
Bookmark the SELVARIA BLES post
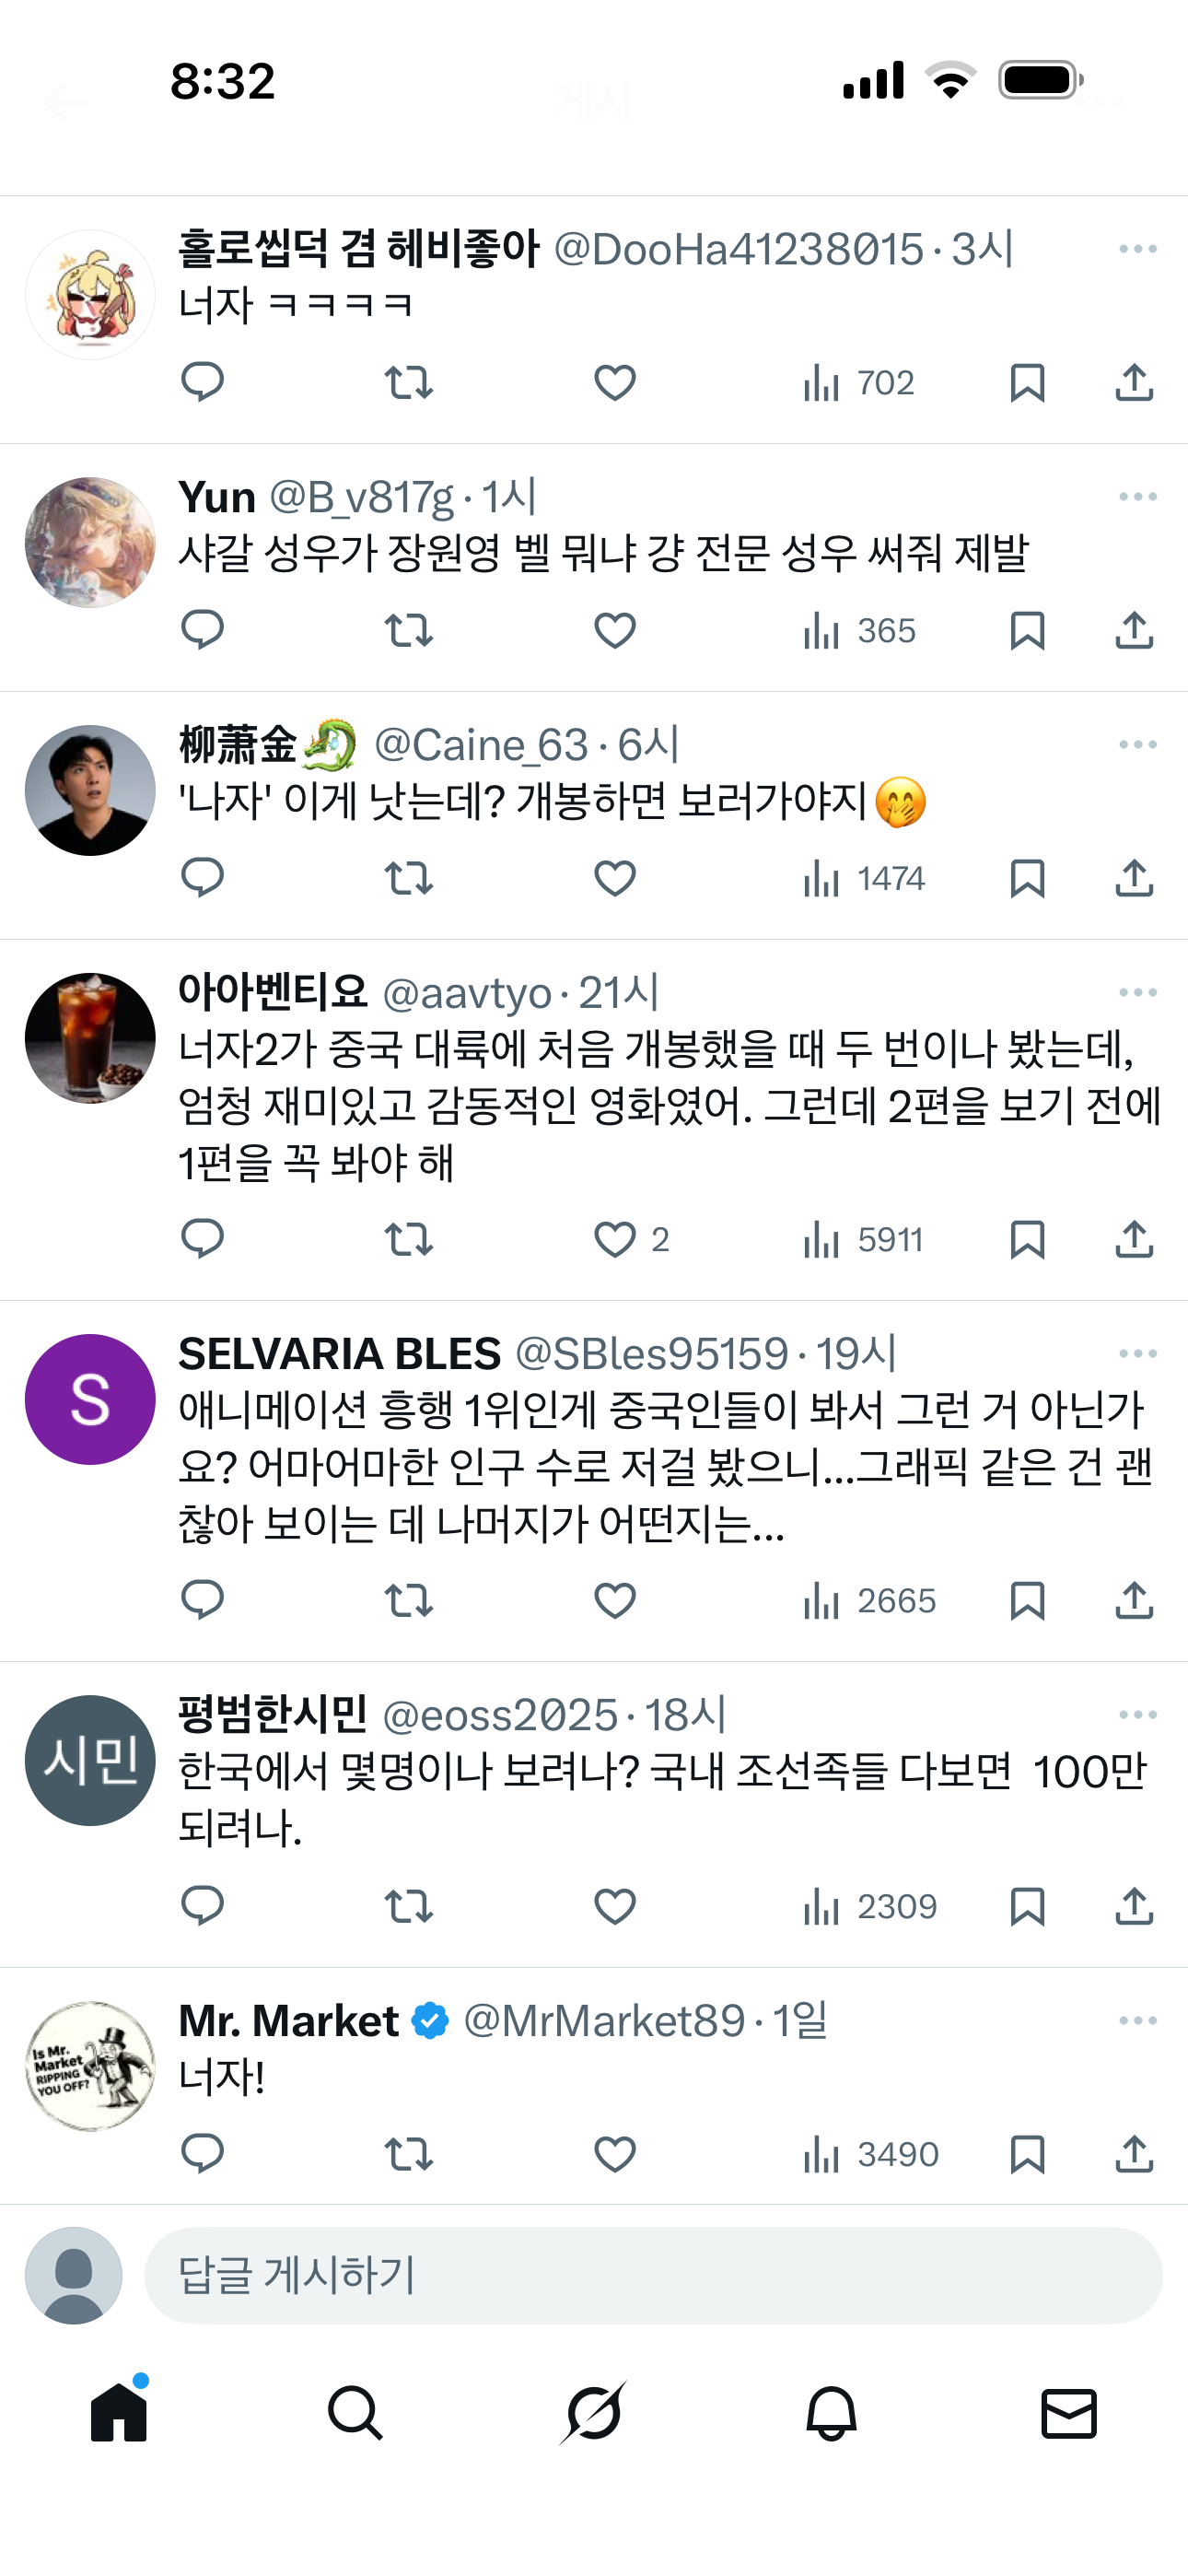coord(1027,1600)
